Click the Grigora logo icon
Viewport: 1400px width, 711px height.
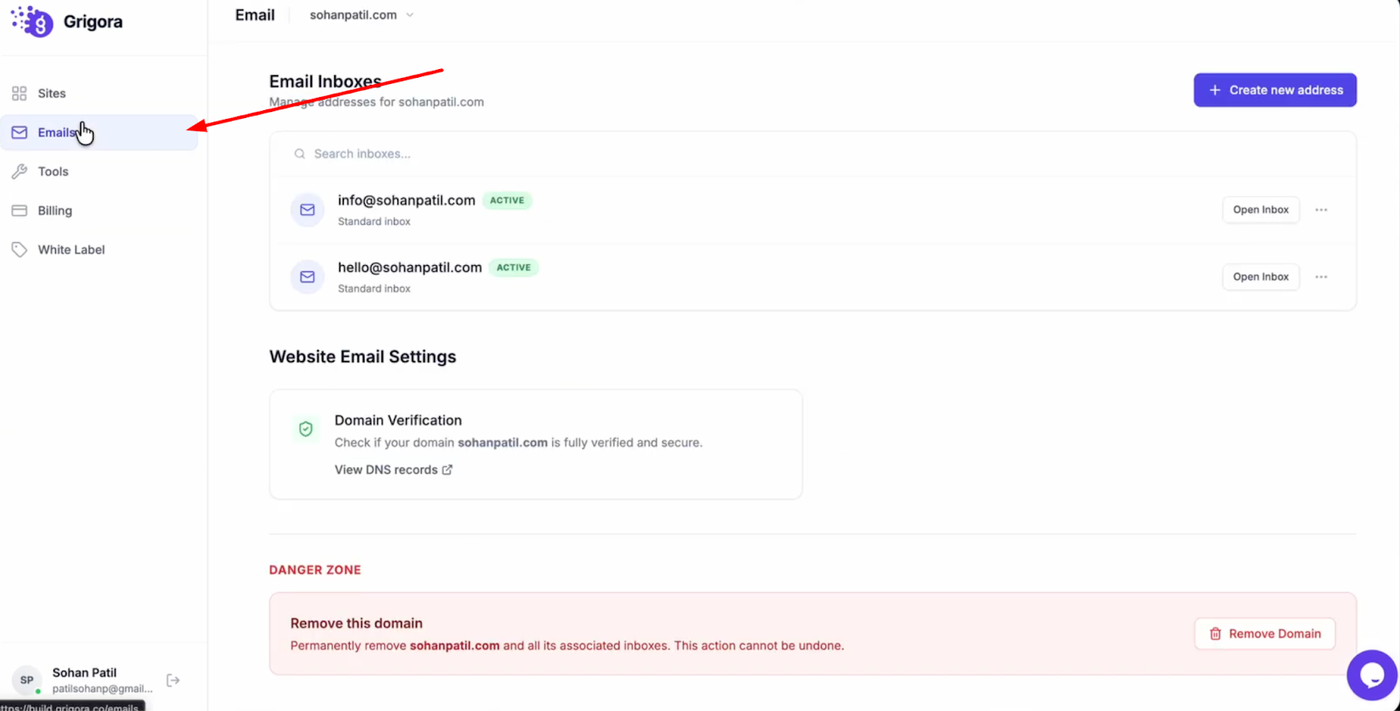point(32,21)
